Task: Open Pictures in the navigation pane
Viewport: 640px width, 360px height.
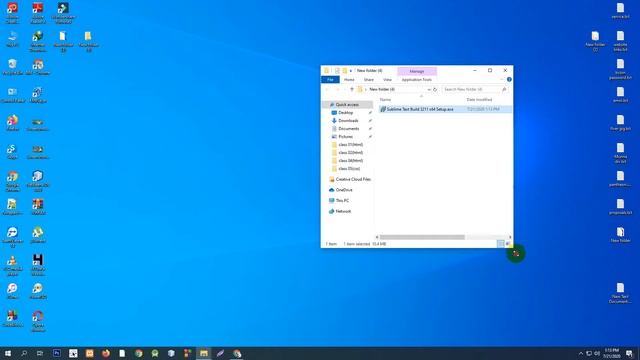Action: coord(345,137)
